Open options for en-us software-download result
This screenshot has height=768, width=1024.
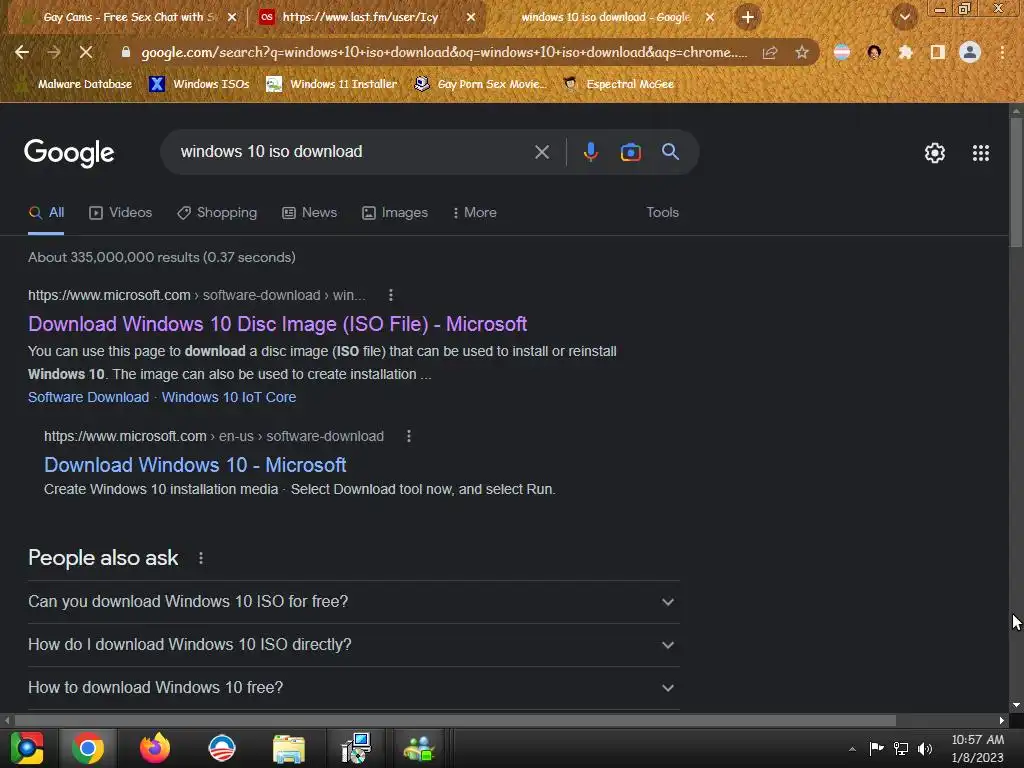(x=409, y=436)
